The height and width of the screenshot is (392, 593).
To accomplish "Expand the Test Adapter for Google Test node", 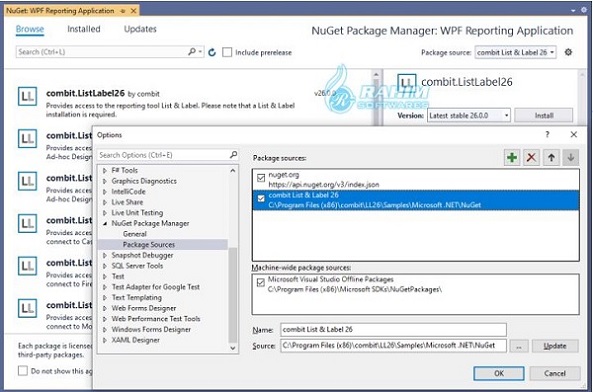I will 105,287.
